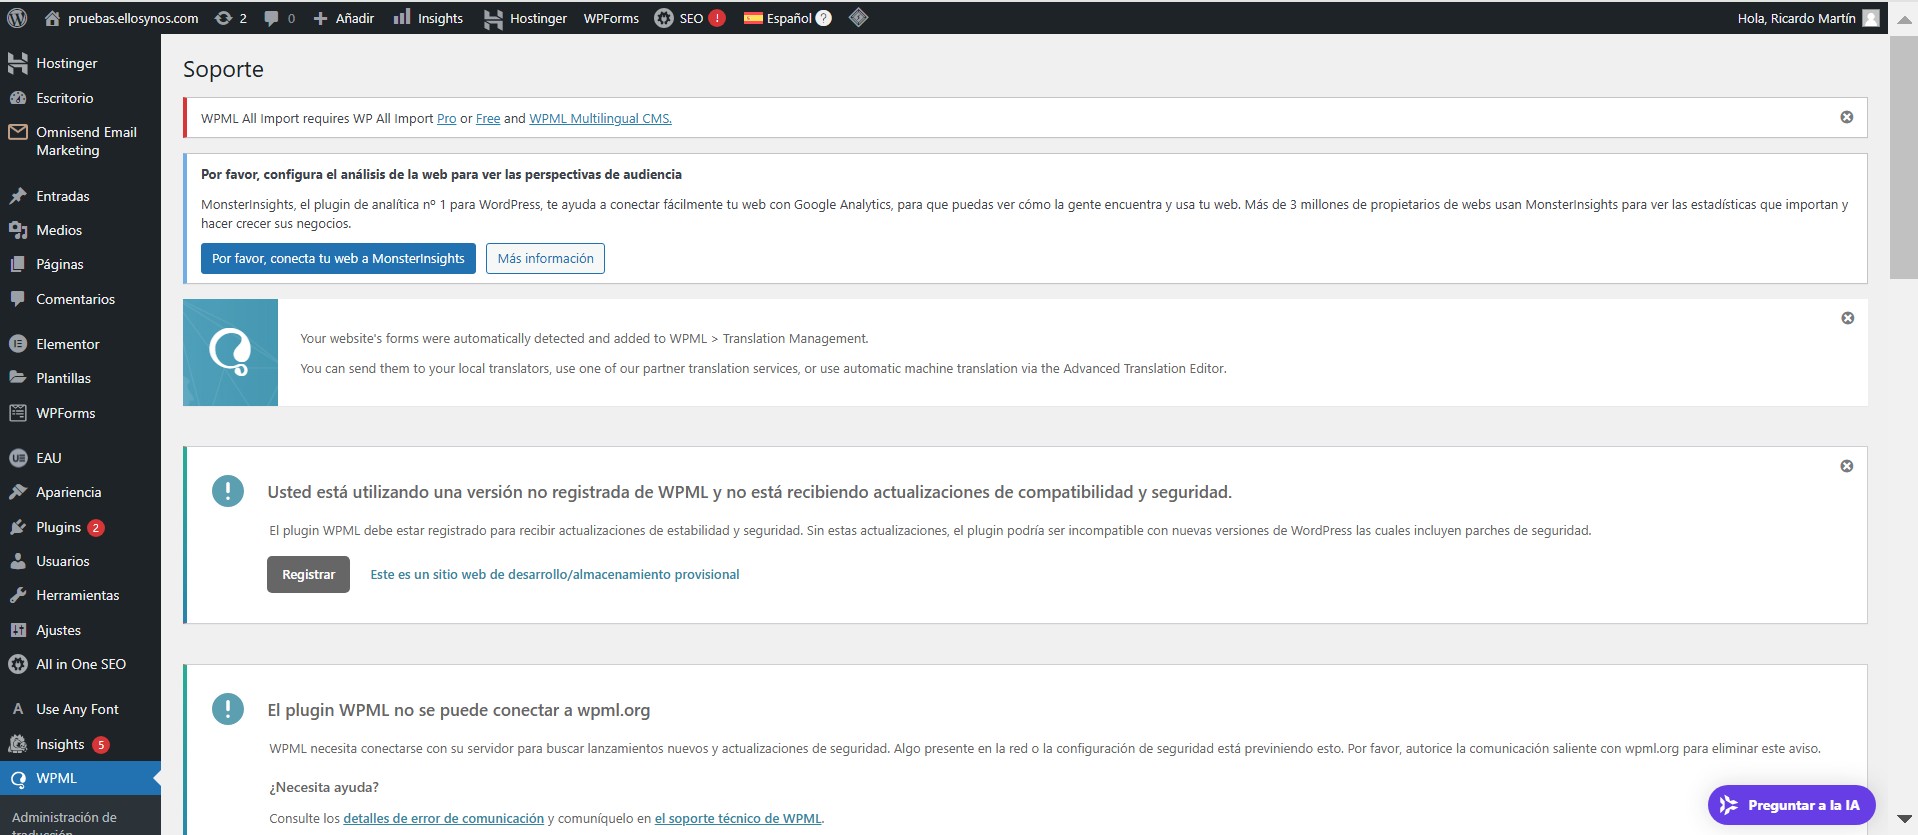Open Elementor in the sidebar

(x=80, y=344)
